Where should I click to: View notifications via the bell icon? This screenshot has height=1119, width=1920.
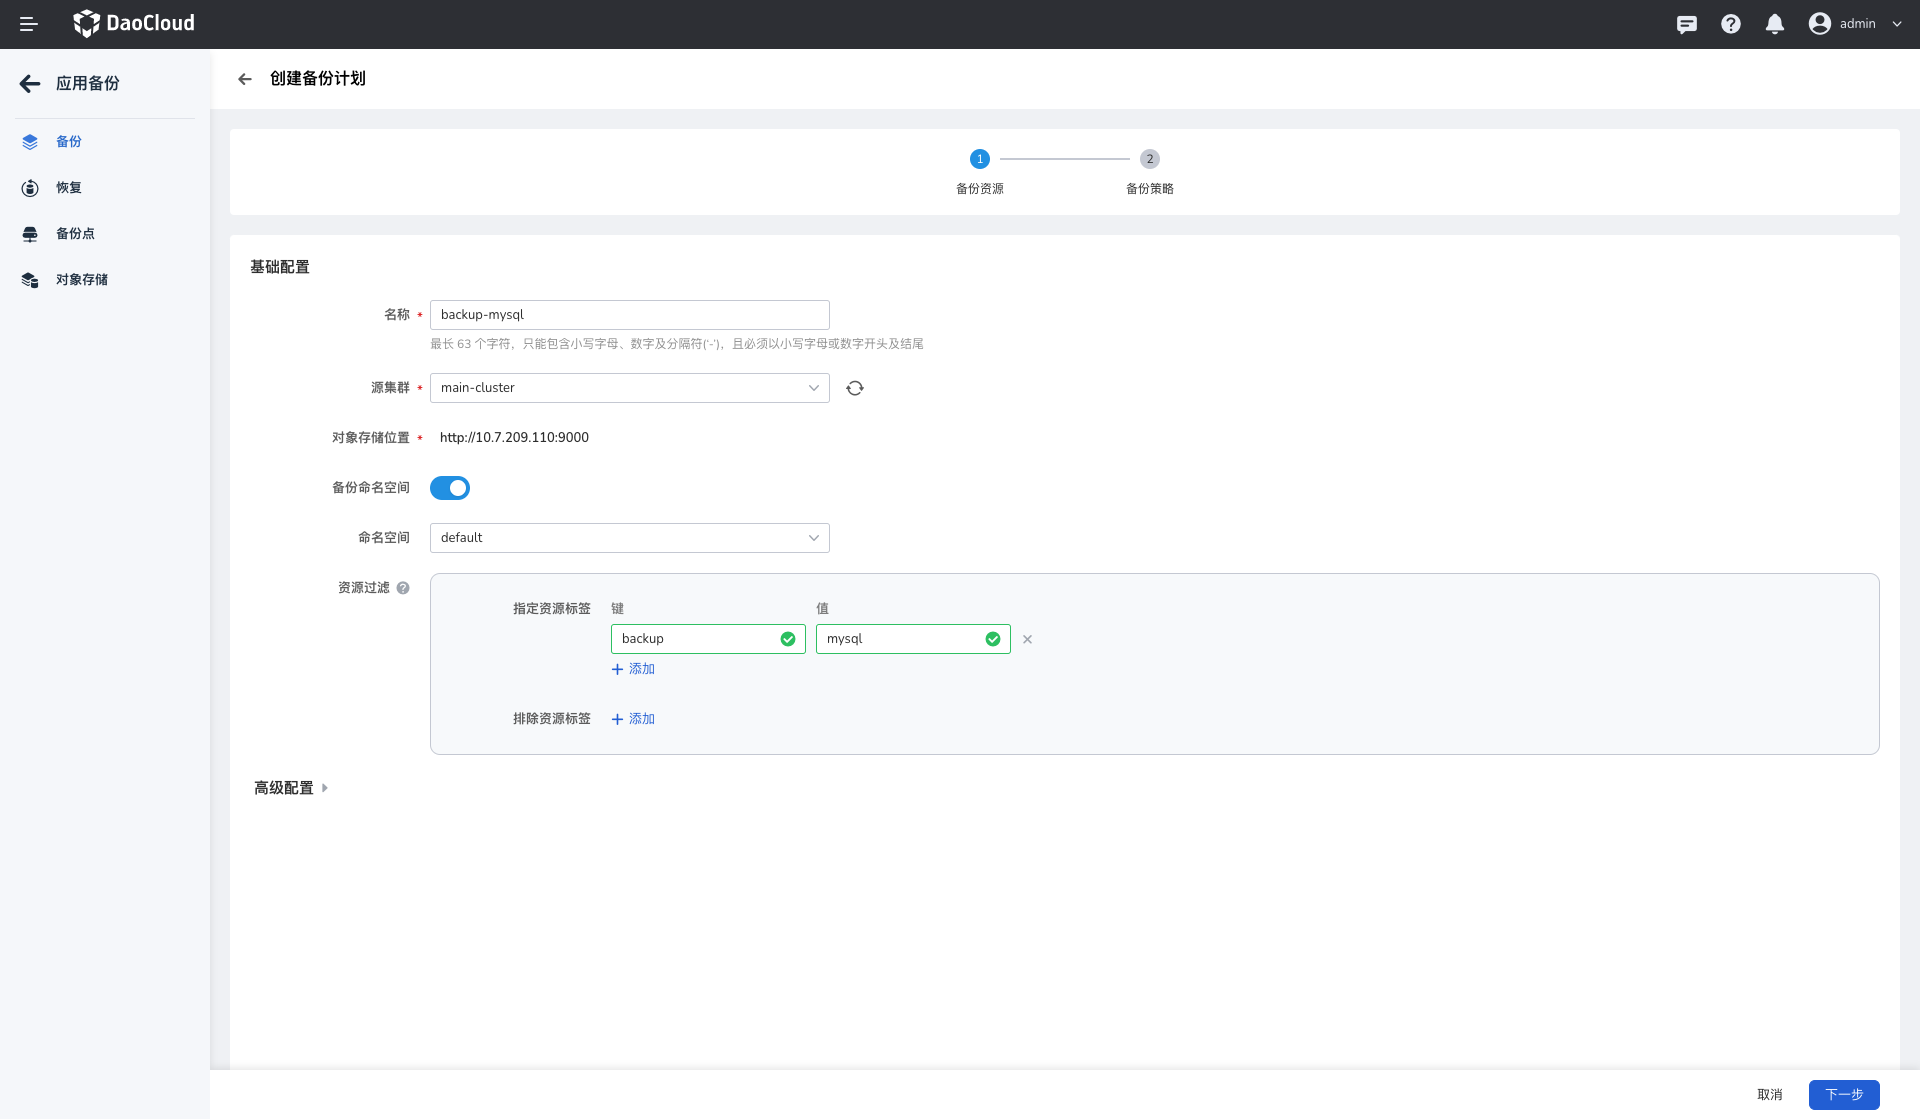click(x=1775, y=24)
